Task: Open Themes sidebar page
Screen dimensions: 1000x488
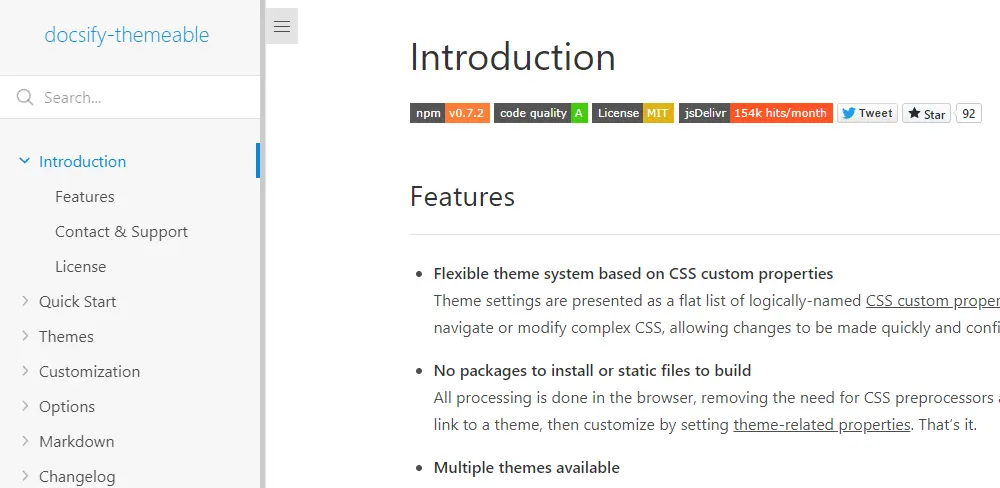Action: [66, 336]
